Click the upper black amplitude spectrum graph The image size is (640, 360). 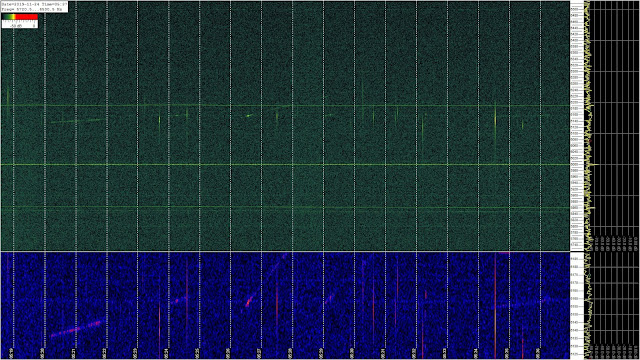(611, 126)
